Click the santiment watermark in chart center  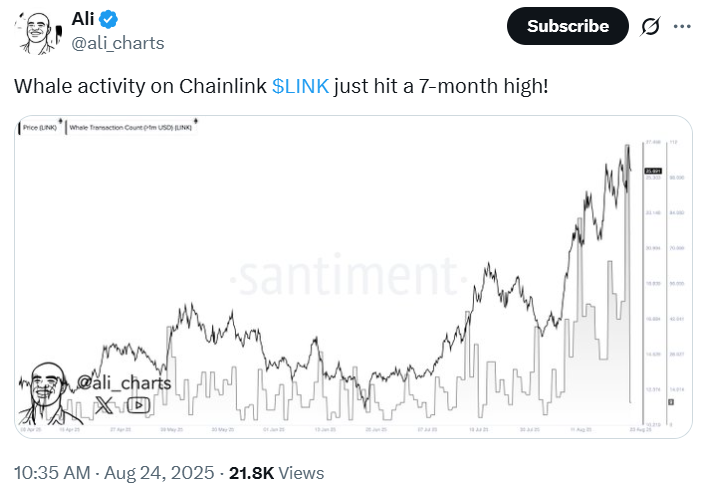click(348, 276)
